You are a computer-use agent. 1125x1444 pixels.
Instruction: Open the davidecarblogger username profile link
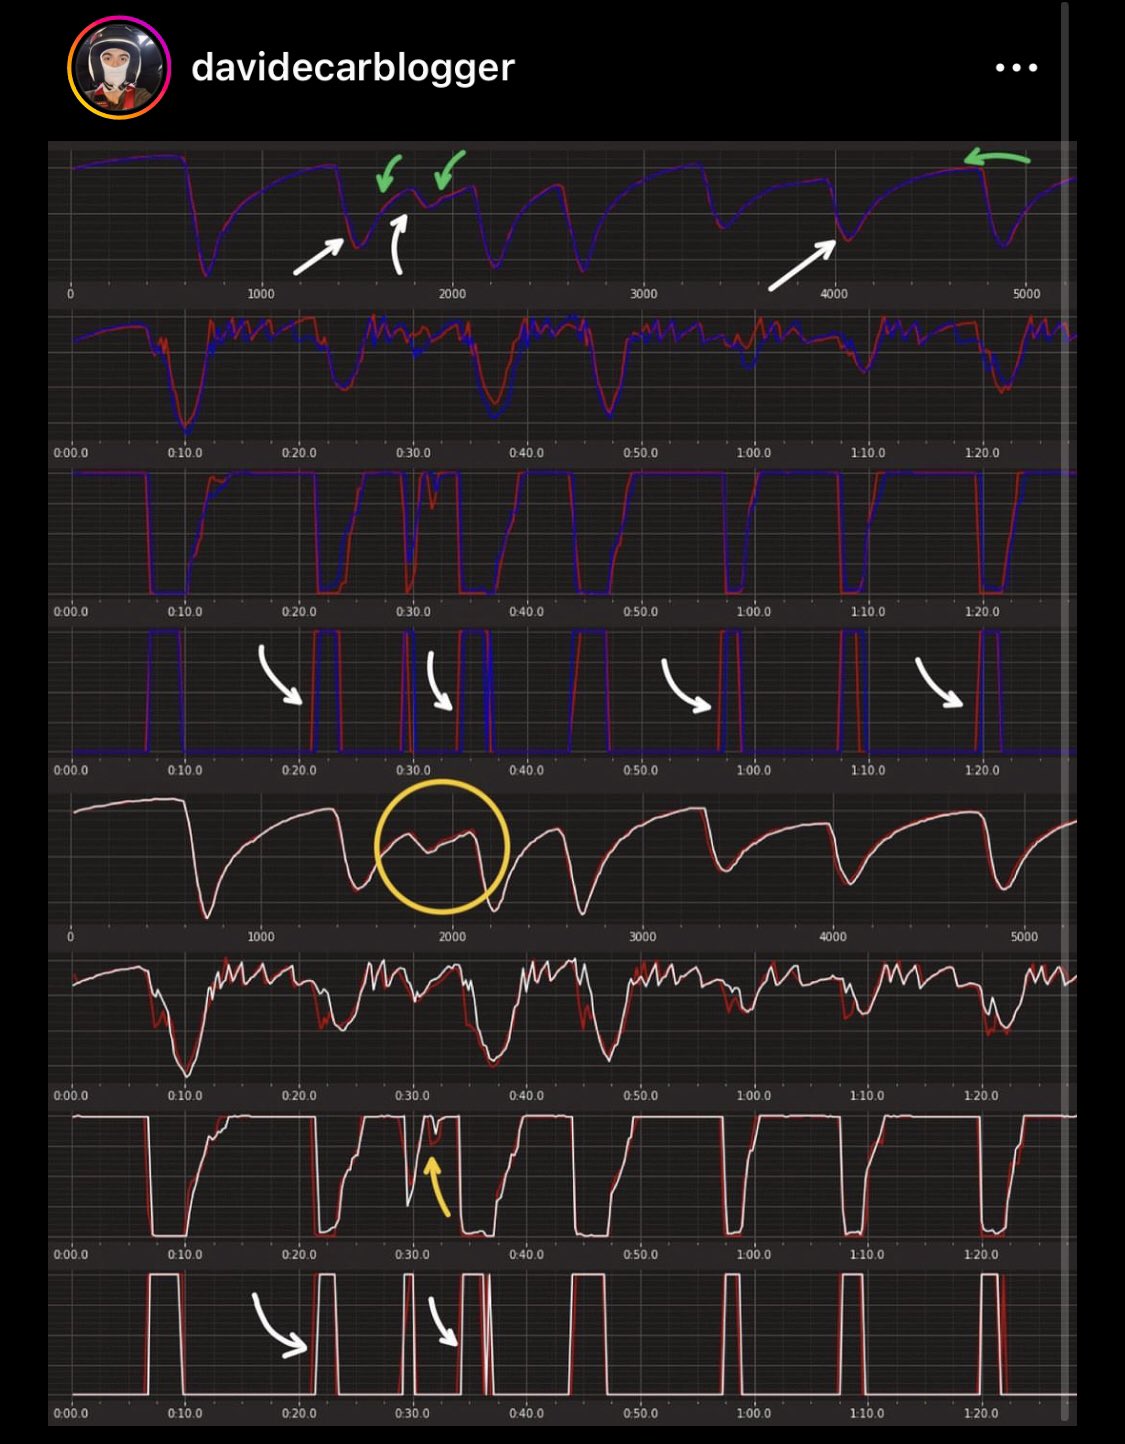(352, 68)
